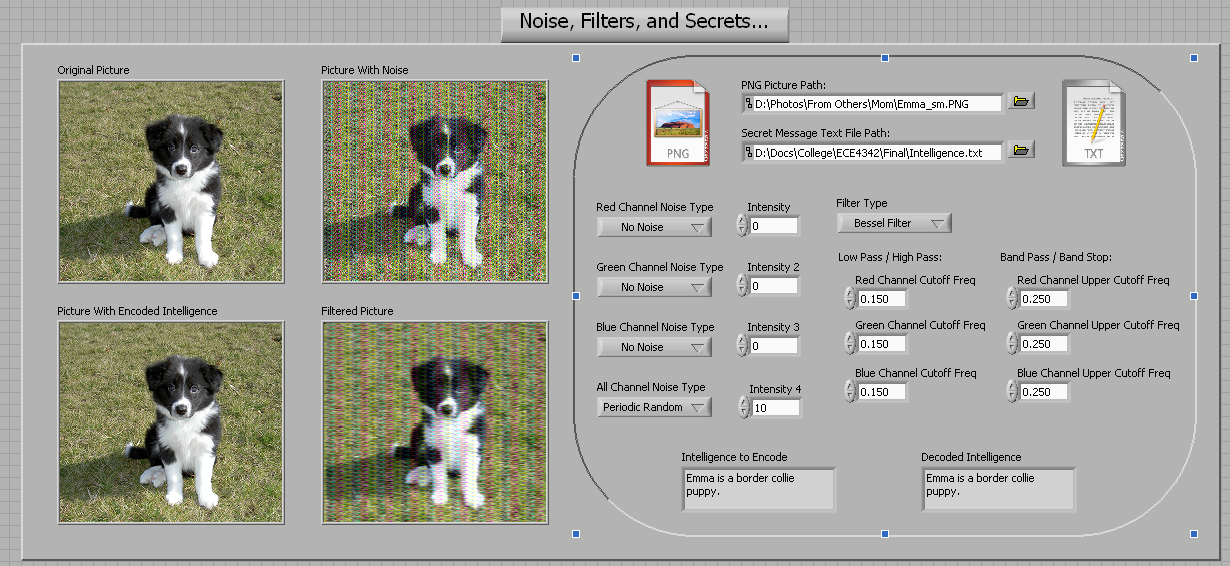Click the TXT notepad file icon

click(x=1093, y=122)
